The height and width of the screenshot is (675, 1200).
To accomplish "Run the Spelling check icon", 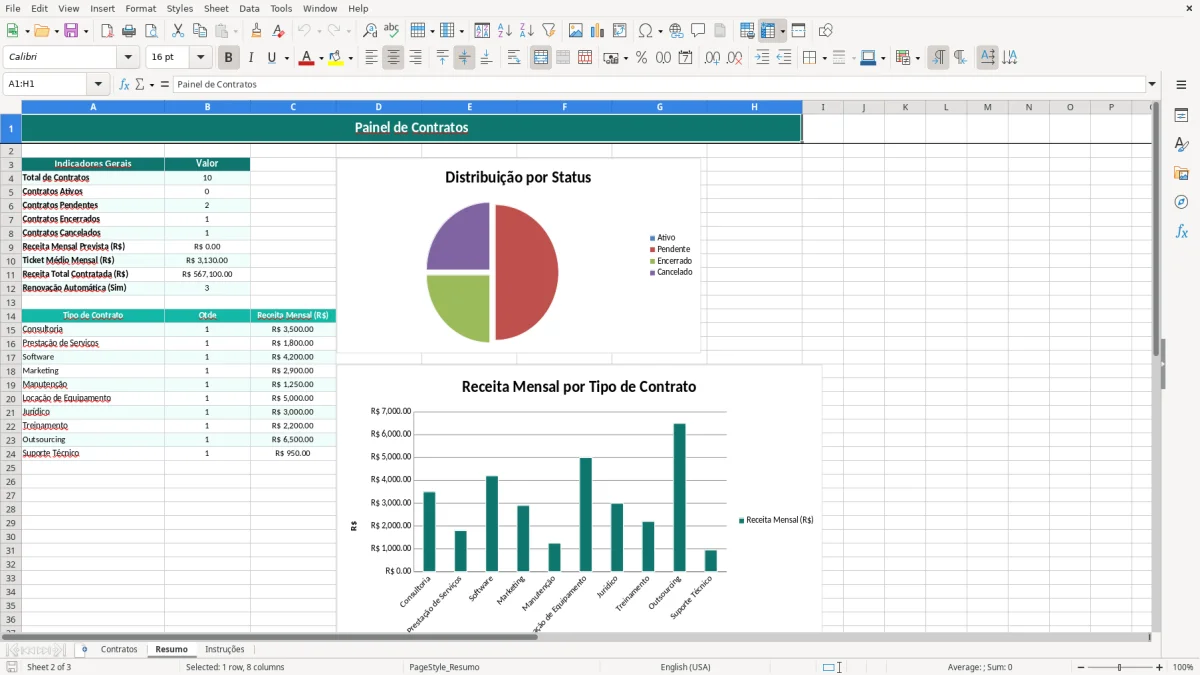I will (x=392, y=31).
